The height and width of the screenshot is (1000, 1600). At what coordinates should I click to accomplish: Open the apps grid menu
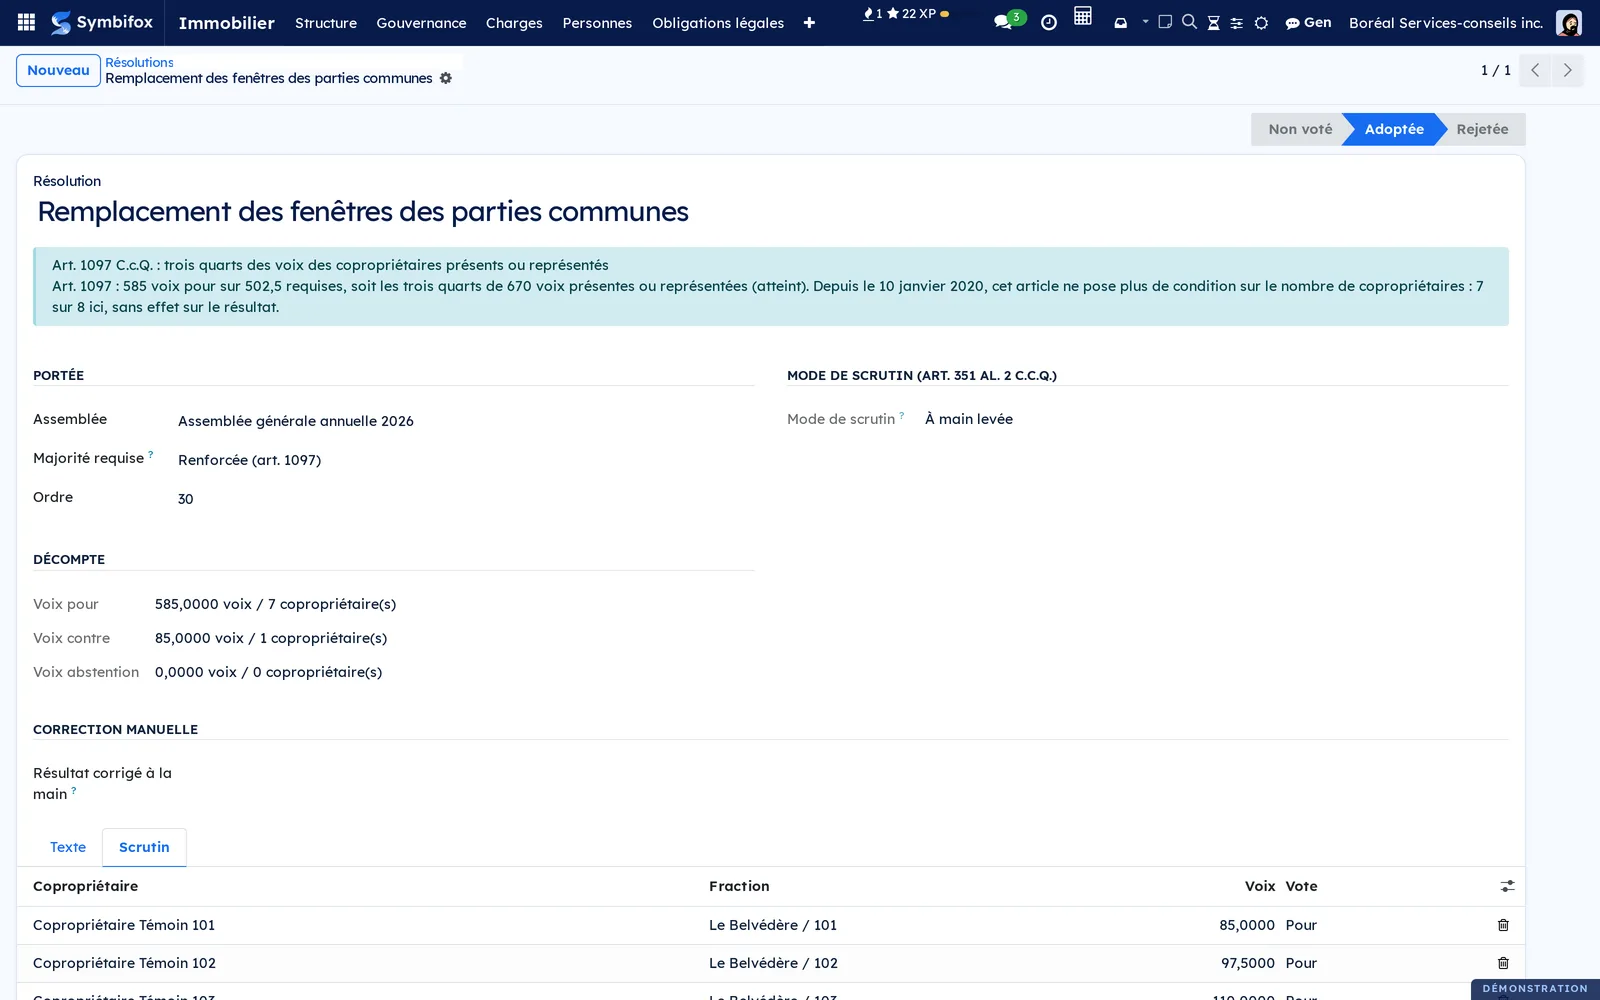pyautogui.click(x=27, y=22)
